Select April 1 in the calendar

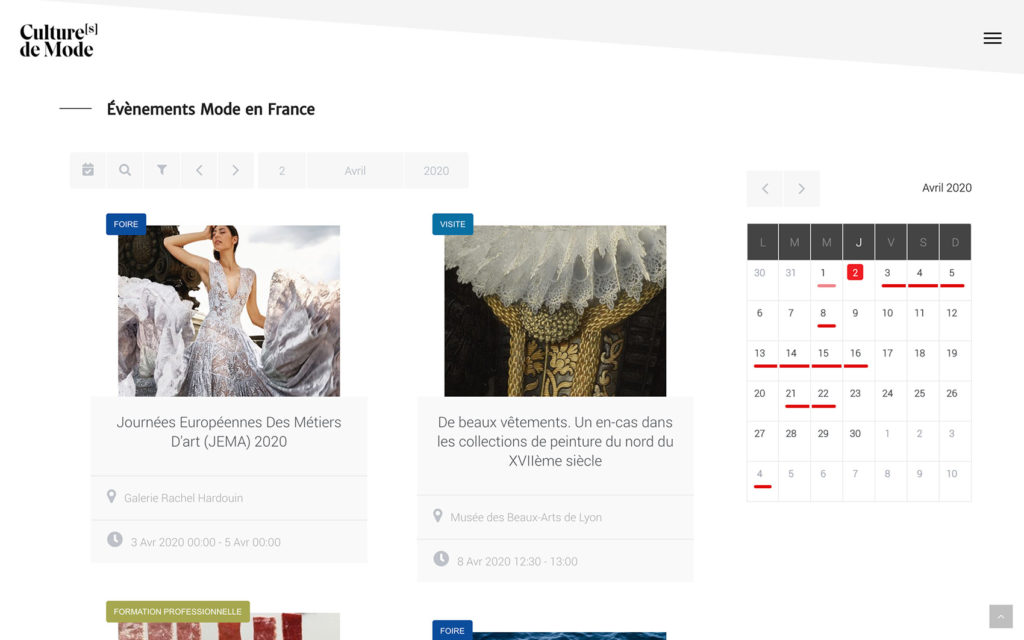coord(823,273)
